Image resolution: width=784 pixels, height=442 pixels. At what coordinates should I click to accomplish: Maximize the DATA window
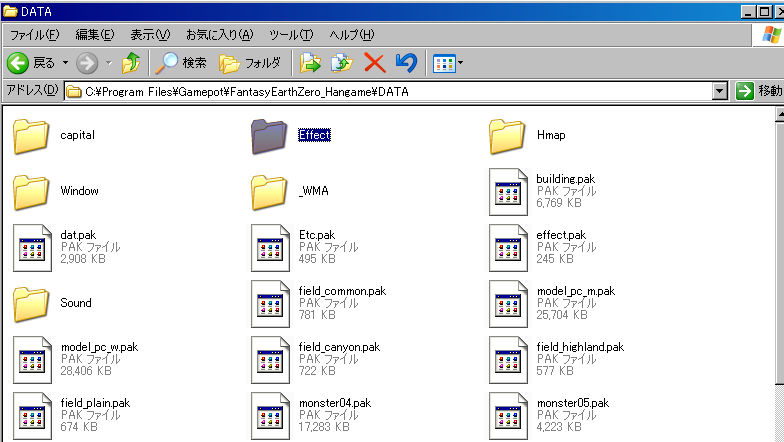pyautogui.click(x=764, y=12)
